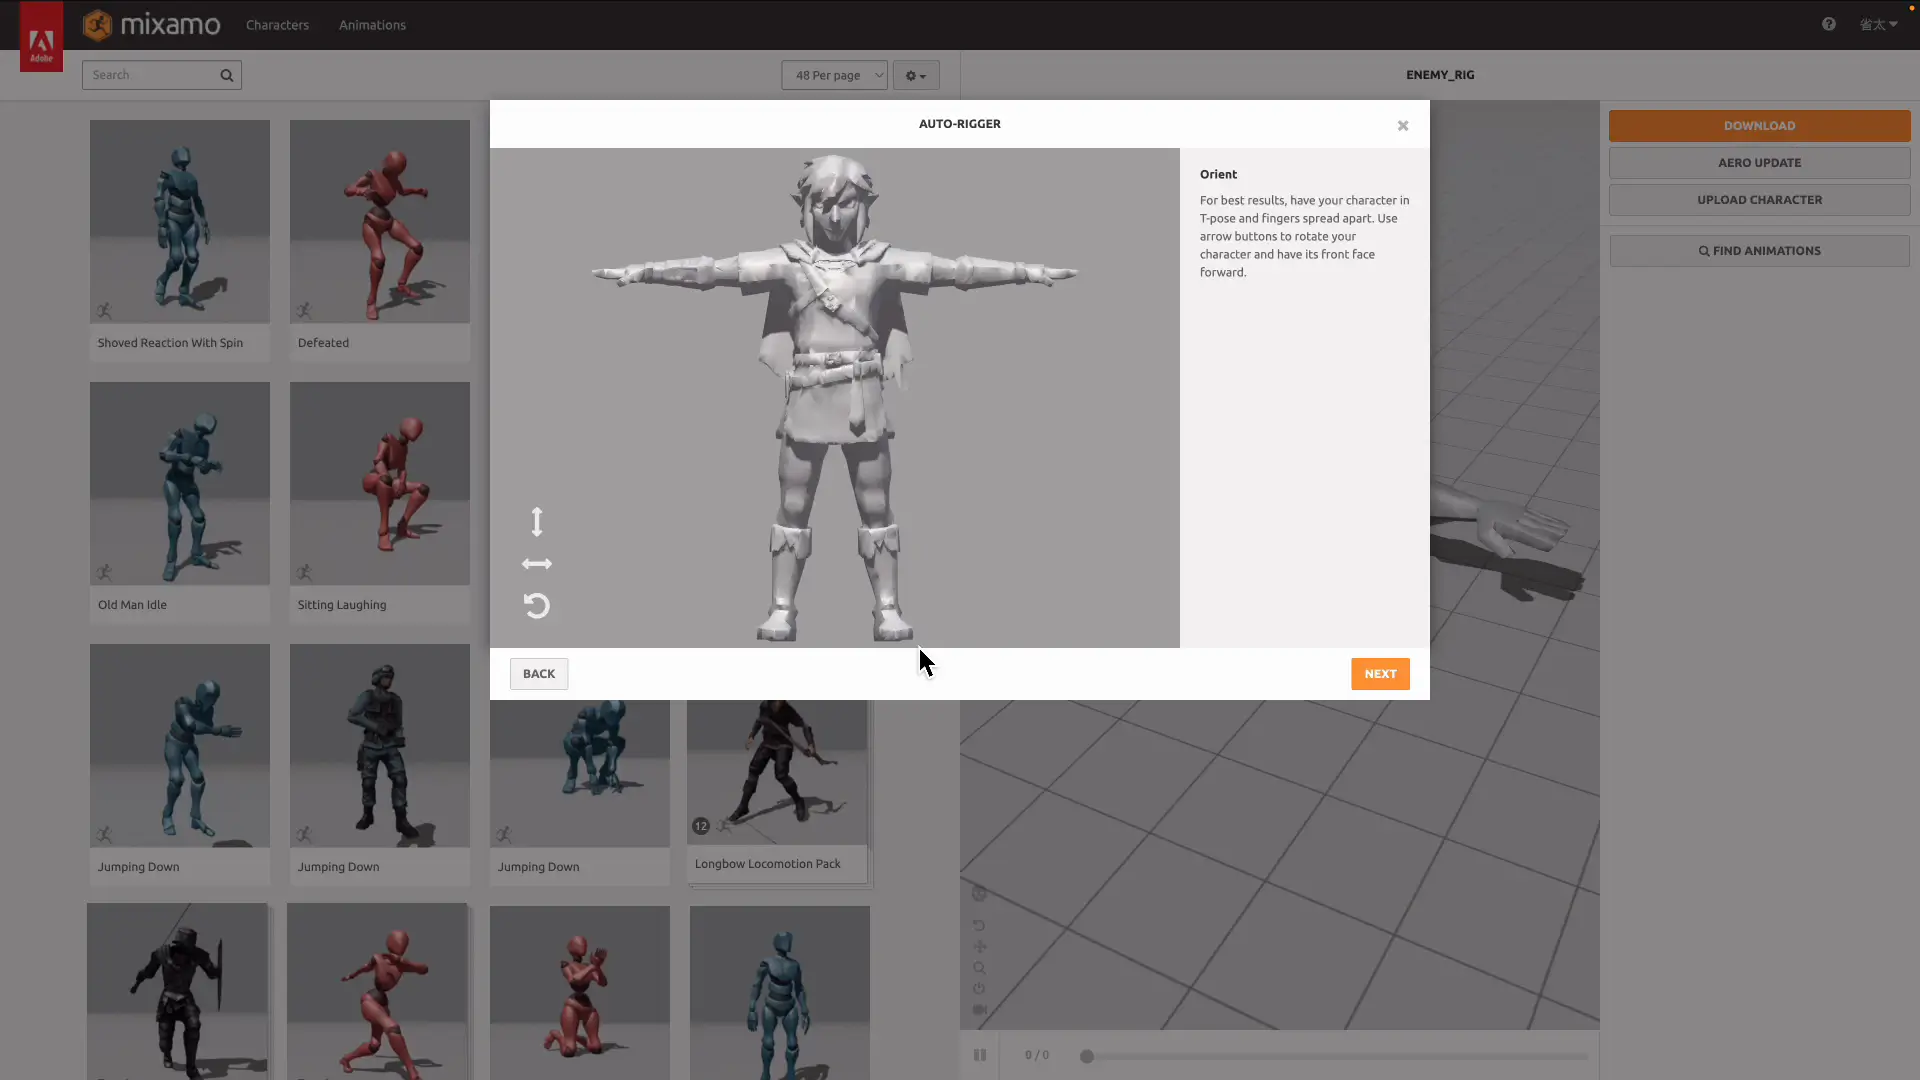Click the rotate character icon in Auto-Rigger
The height and width of the screenshot is (1080, 1920).
coord(537,606)
